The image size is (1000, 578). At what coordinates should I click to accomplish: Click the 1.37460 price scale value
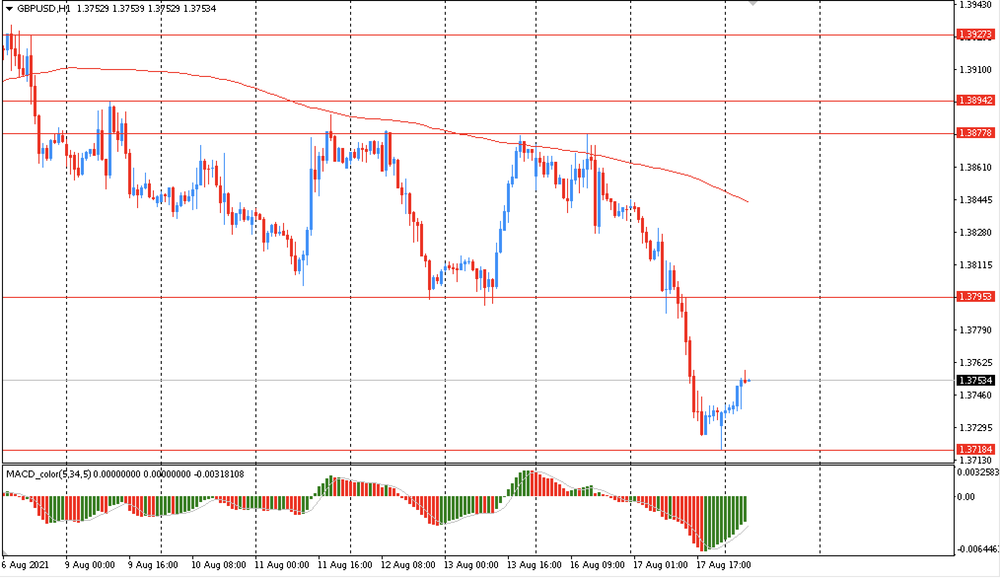[x=976, y=396]
